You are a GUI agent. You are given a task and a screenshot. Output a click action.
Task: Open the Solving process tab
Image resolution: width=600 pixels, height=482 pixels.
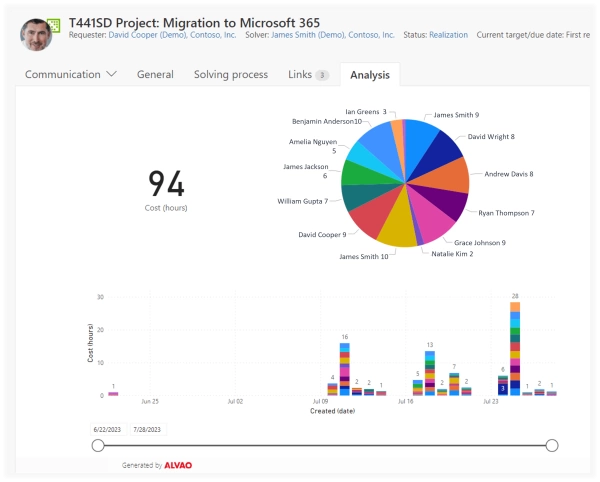pyautogui.click(x=231, y=74)
